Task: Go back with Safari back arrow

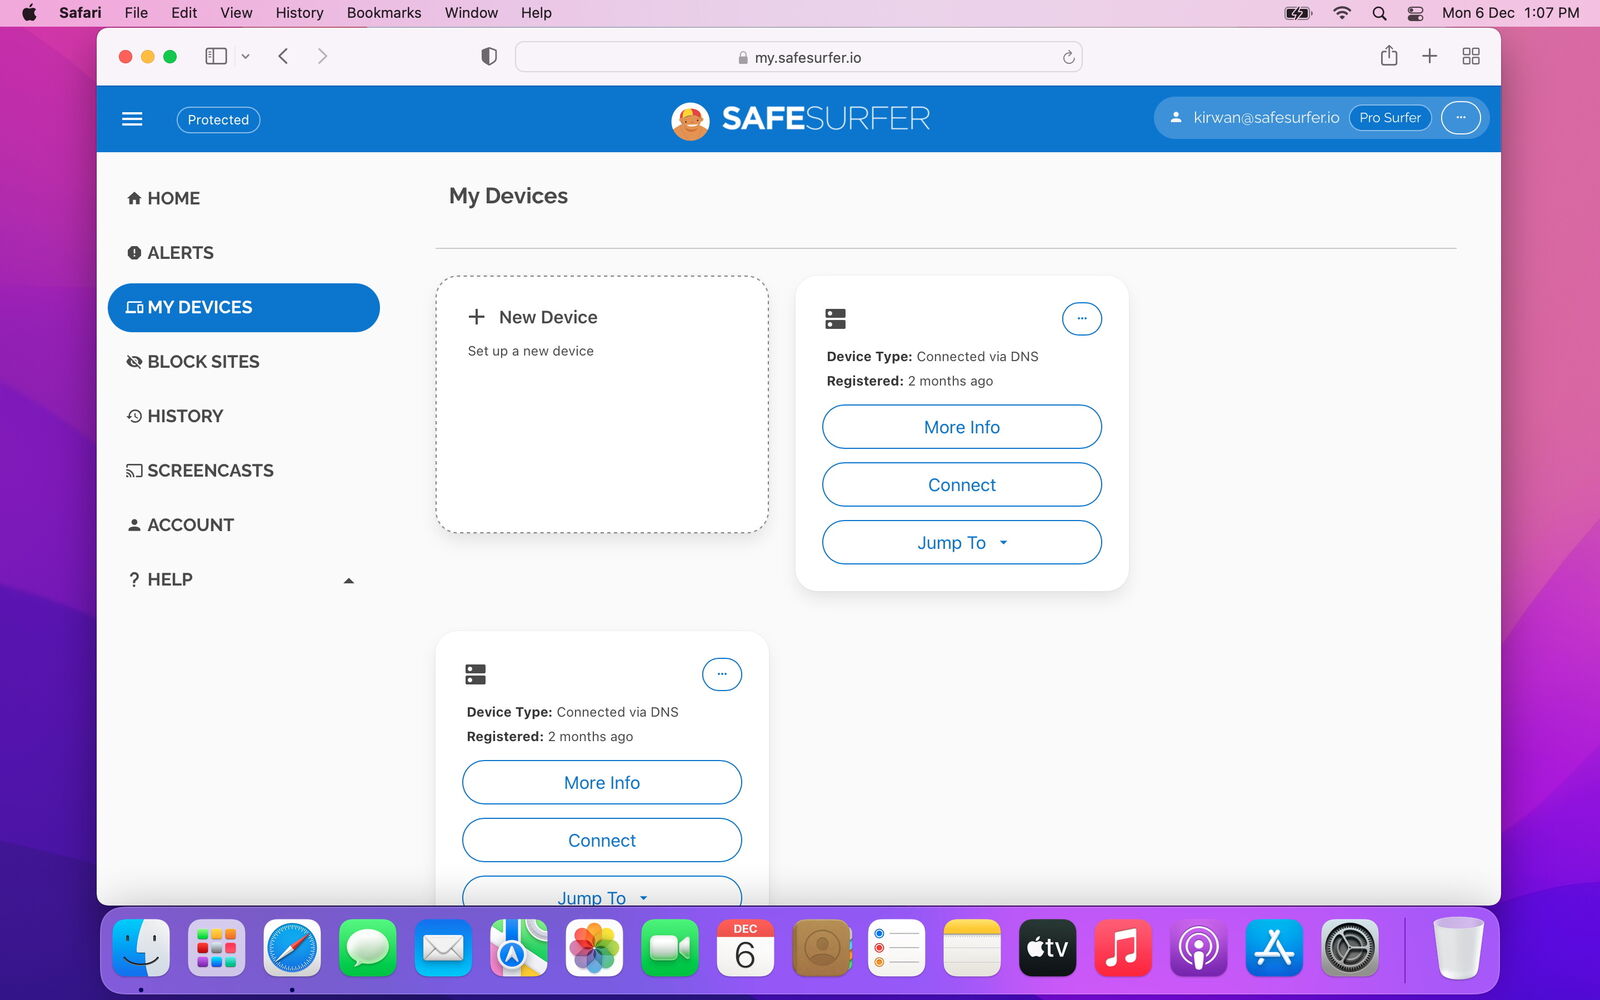Action: (x=284, y=56)
